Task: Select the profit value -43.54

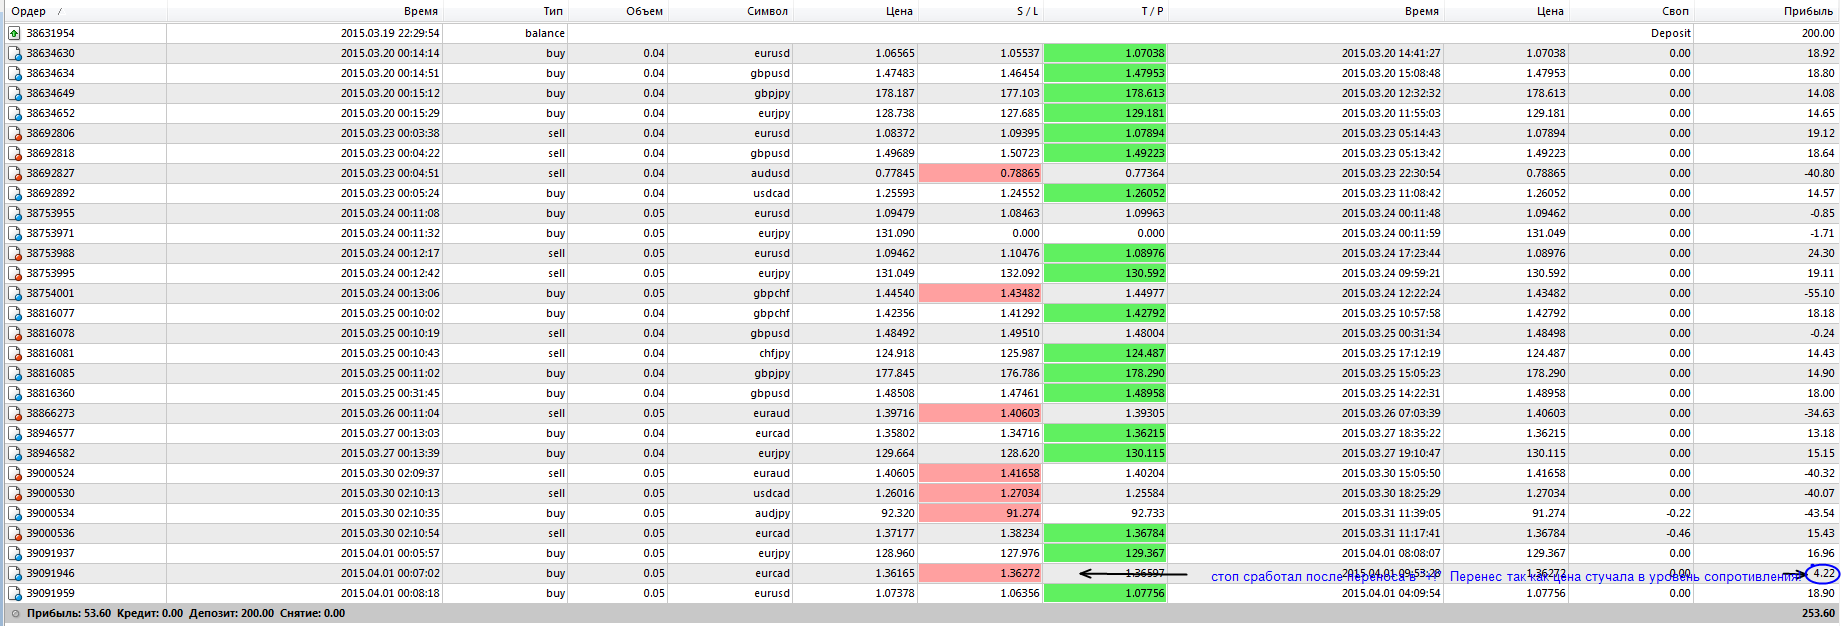Action: [1820, 513]
